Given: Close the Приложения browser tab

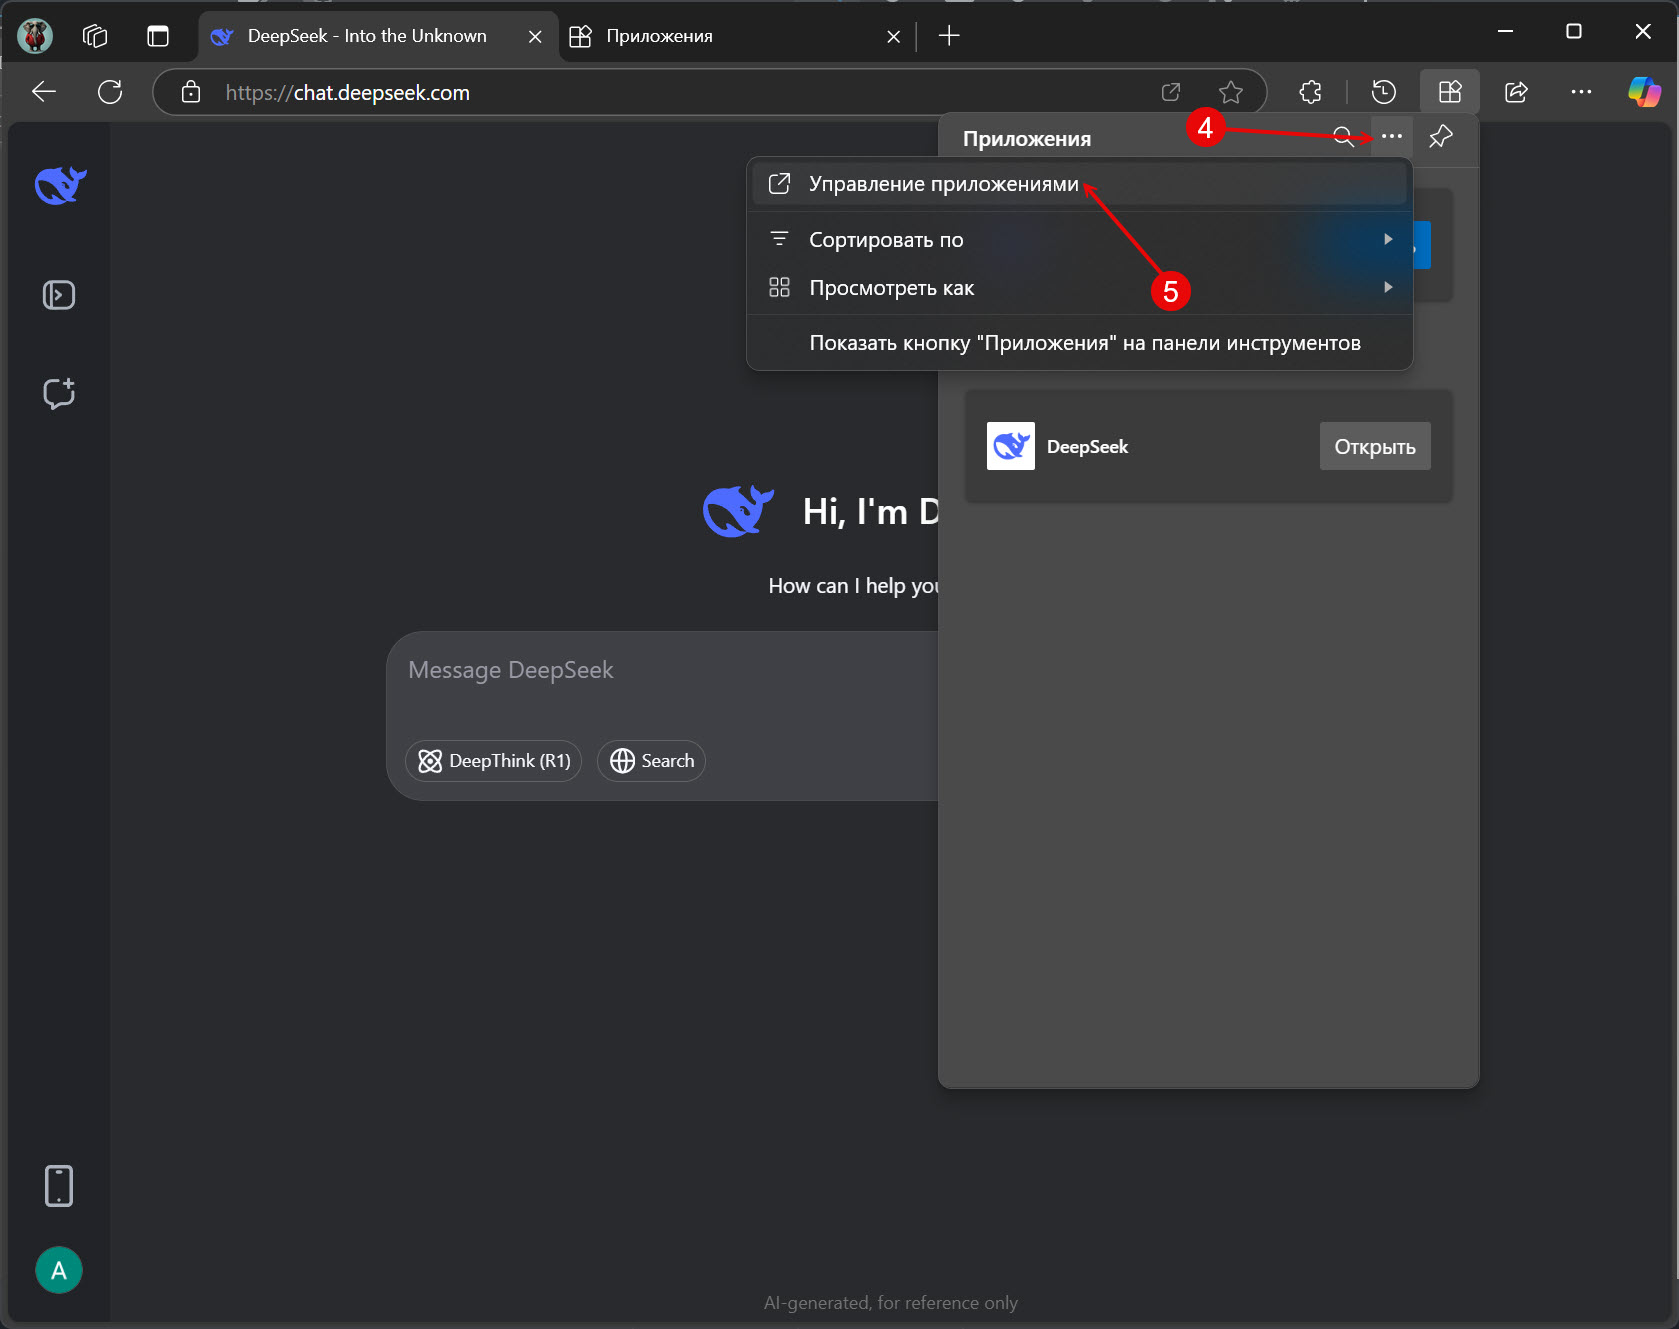Looking at the screenshot, I should [x=893, y=36].
